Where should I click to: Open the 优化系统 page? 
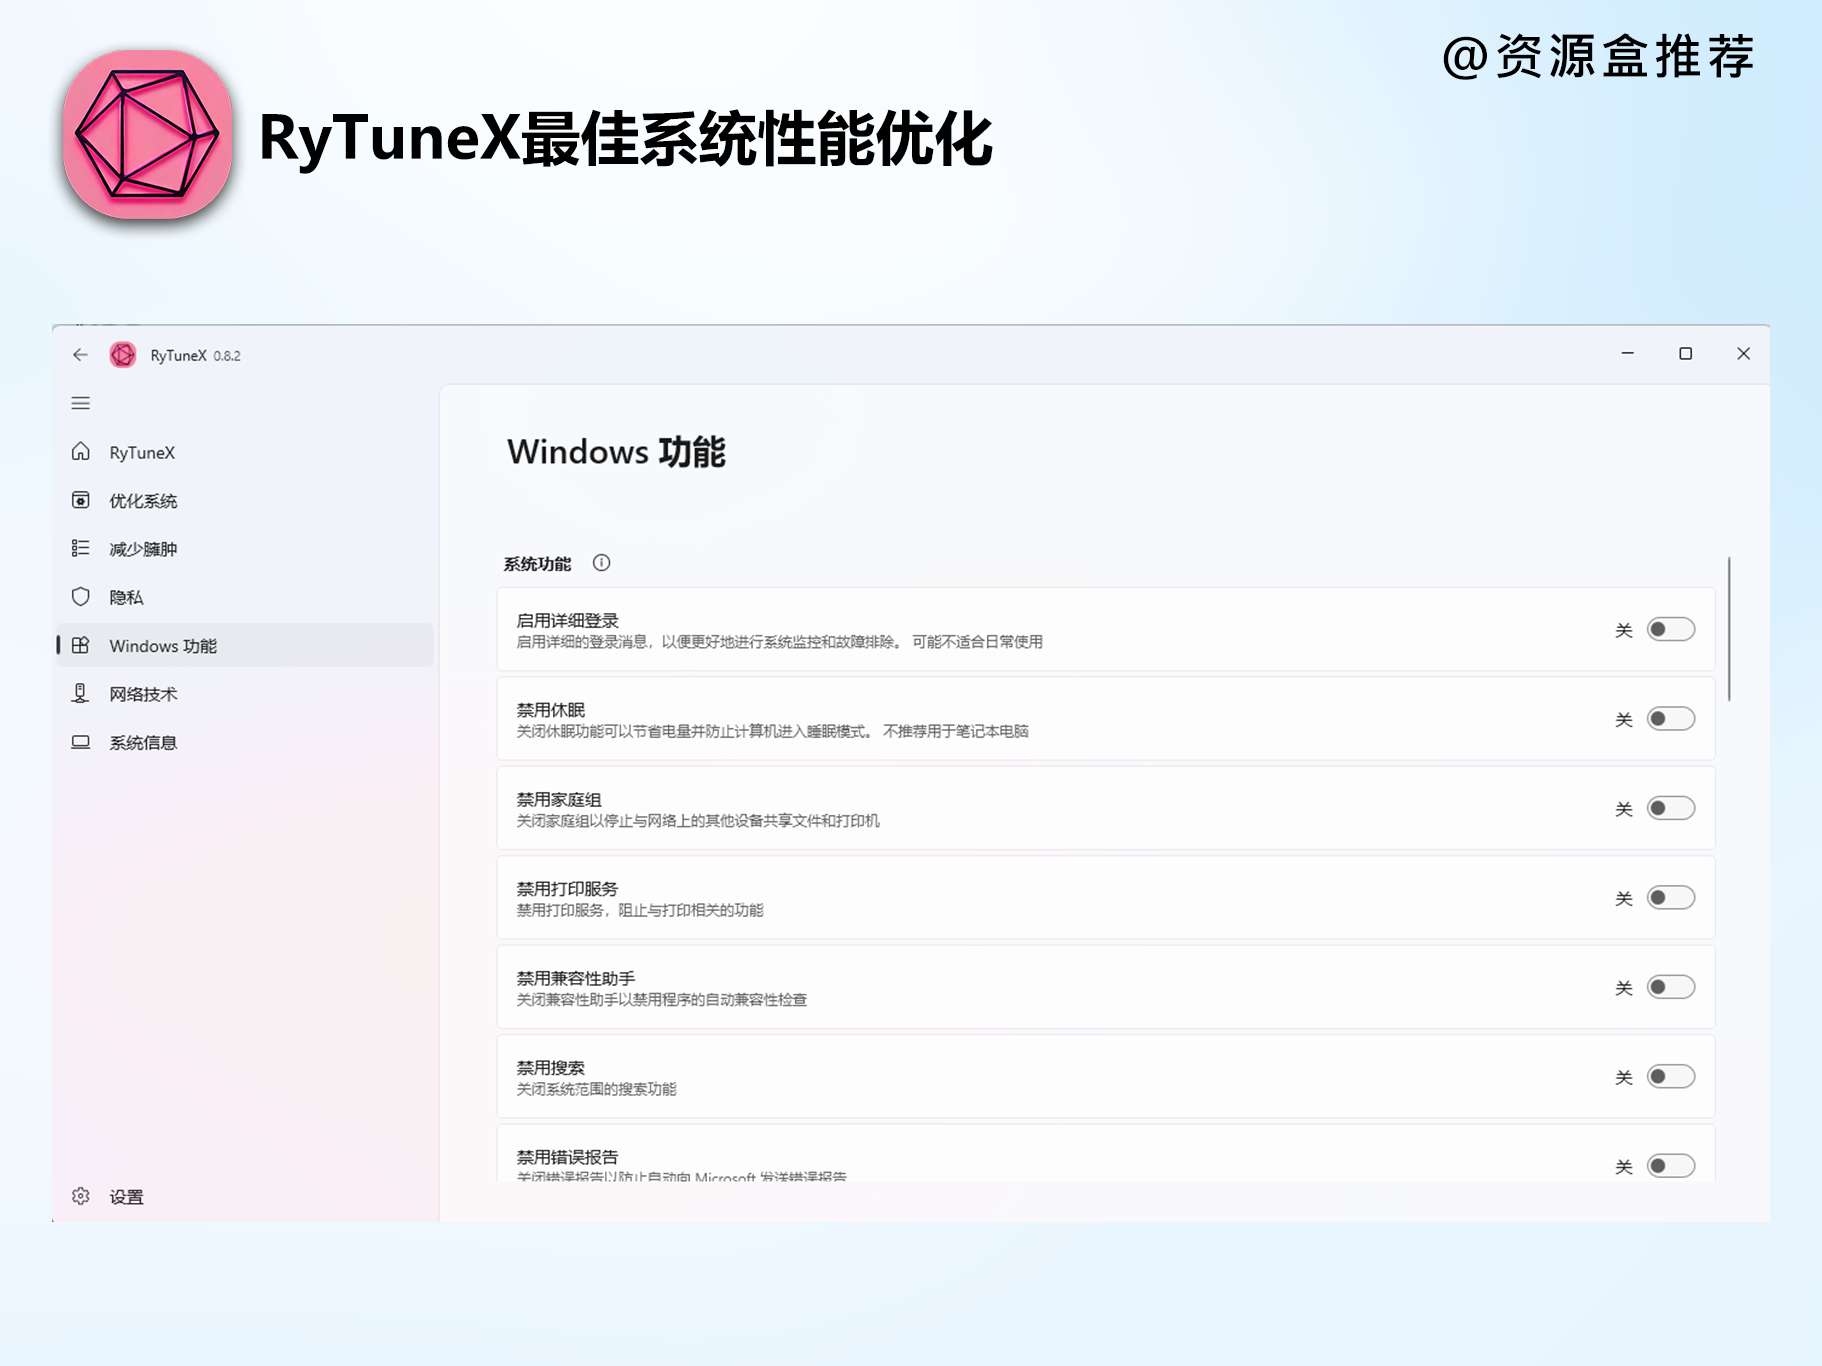click(x=245, y=500)
